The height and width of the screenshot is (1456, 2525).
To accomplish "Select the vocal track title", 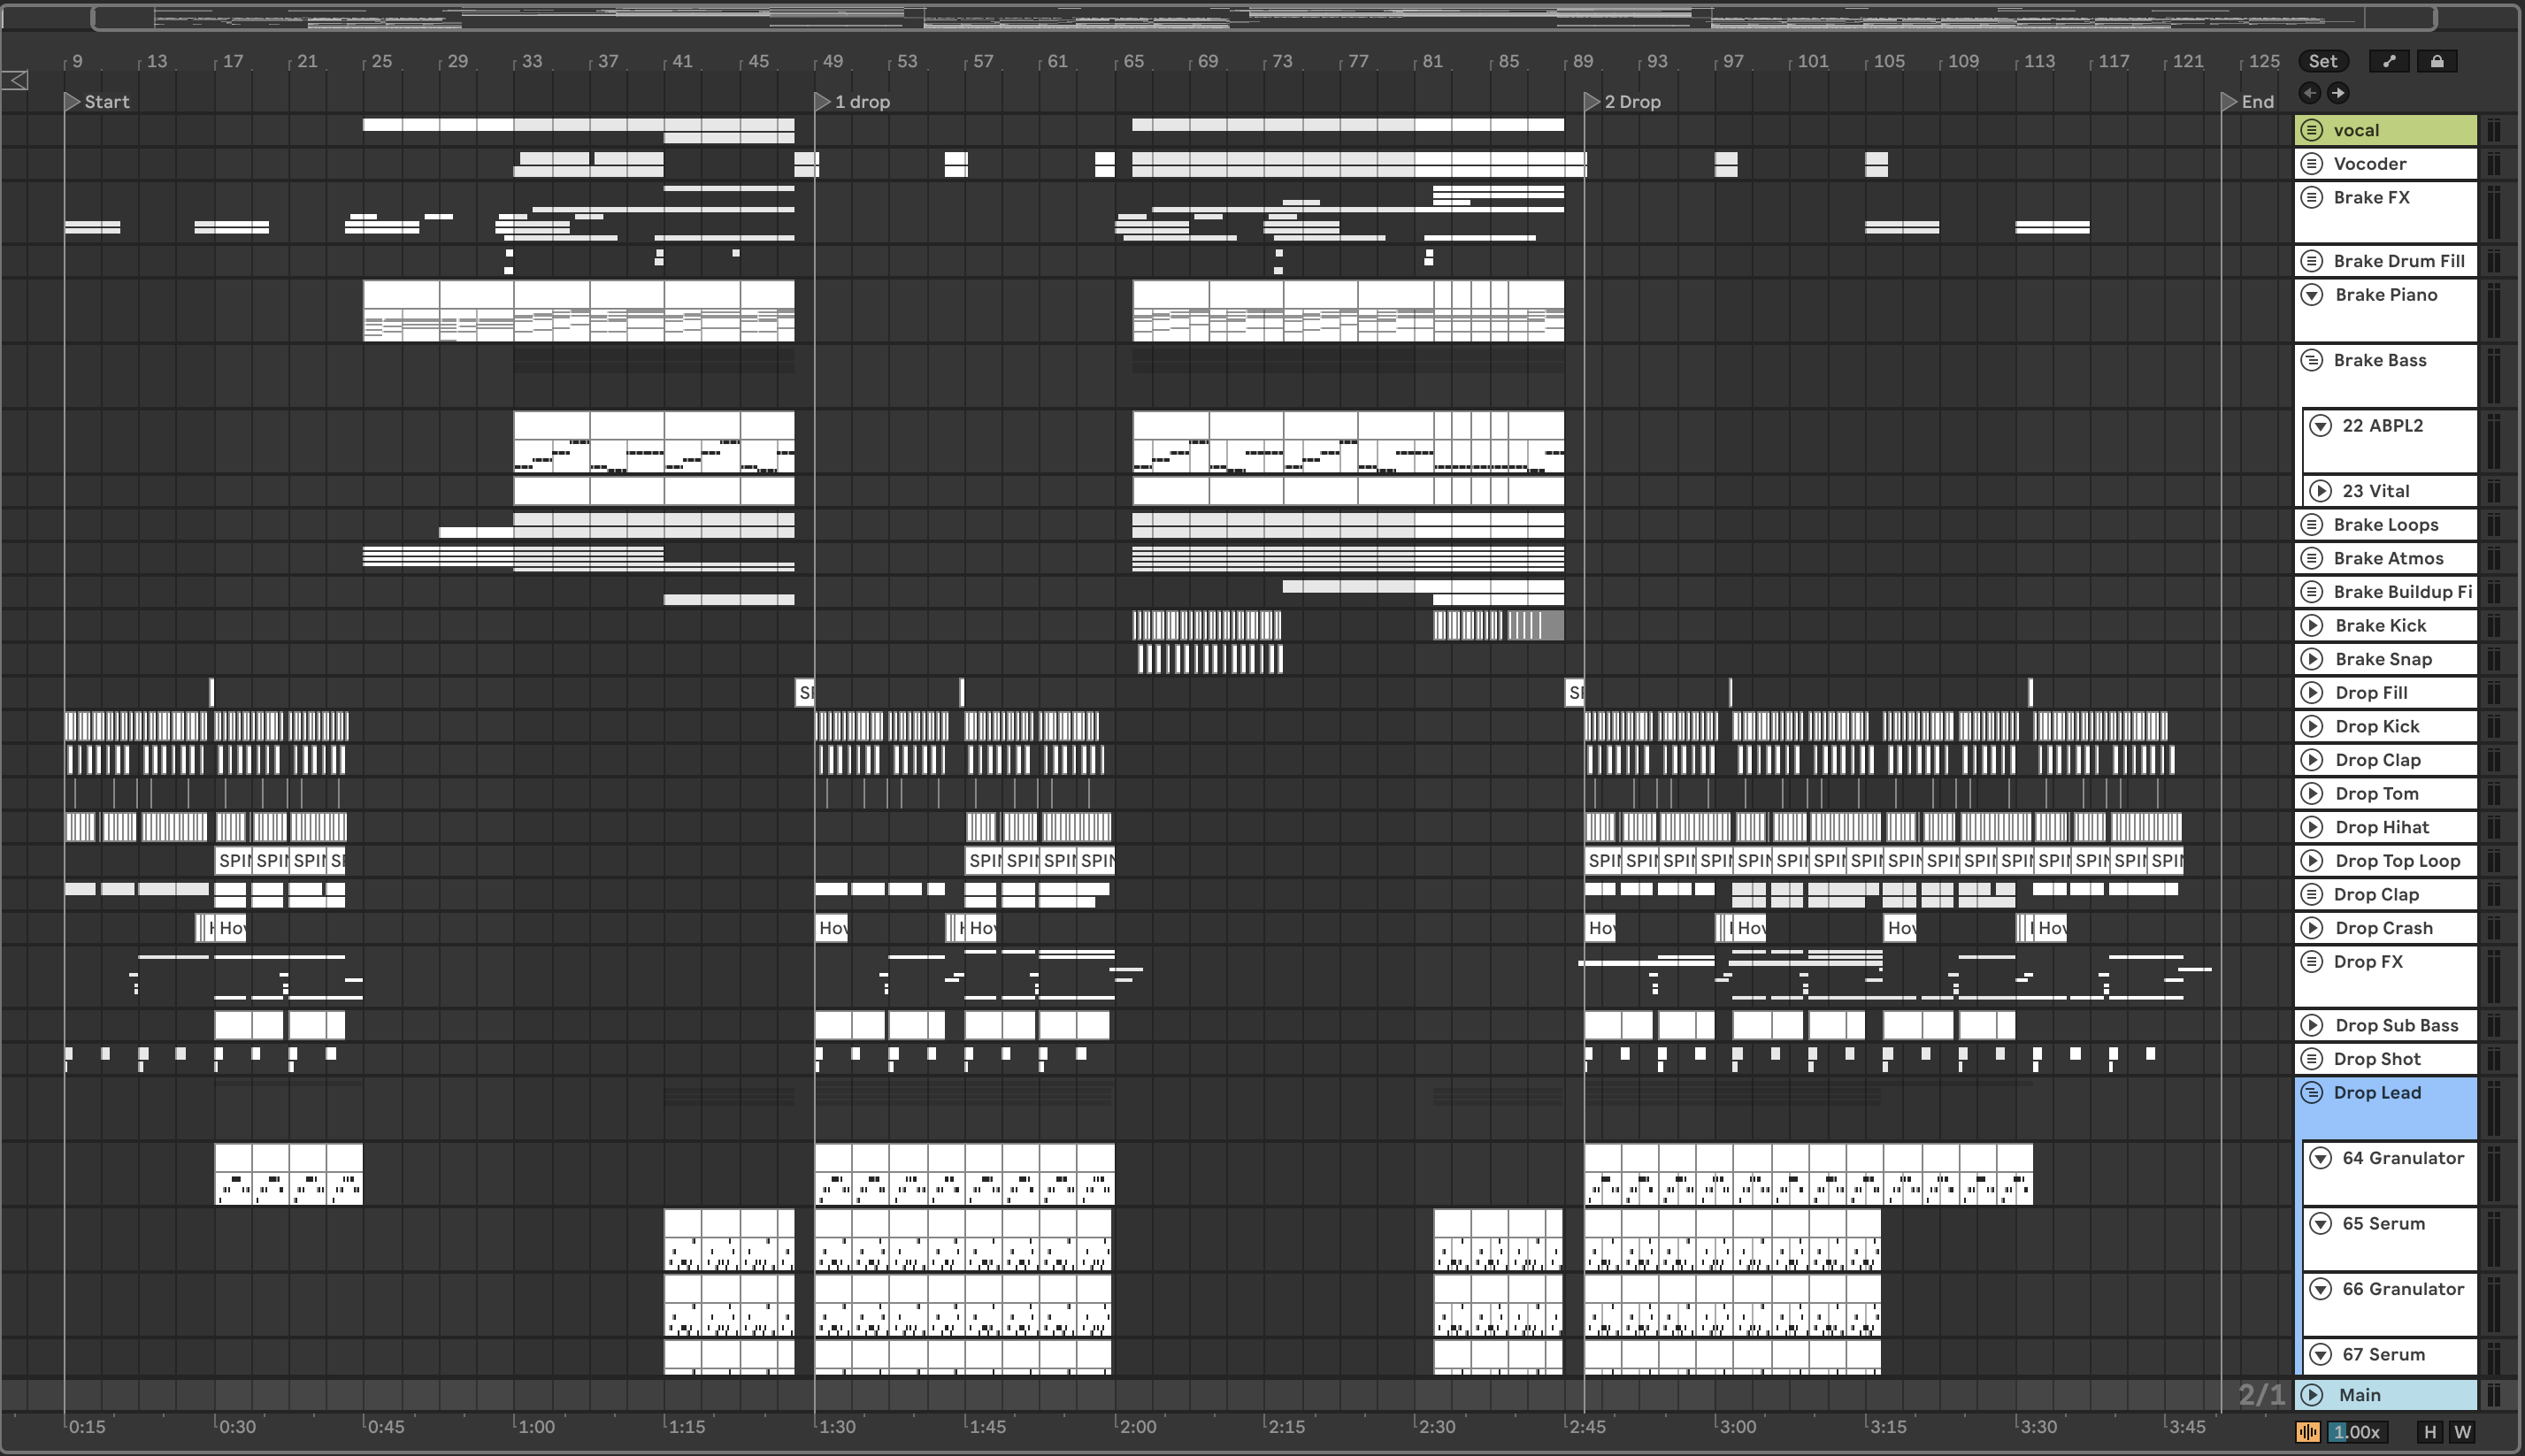I will click(2356, 130).
